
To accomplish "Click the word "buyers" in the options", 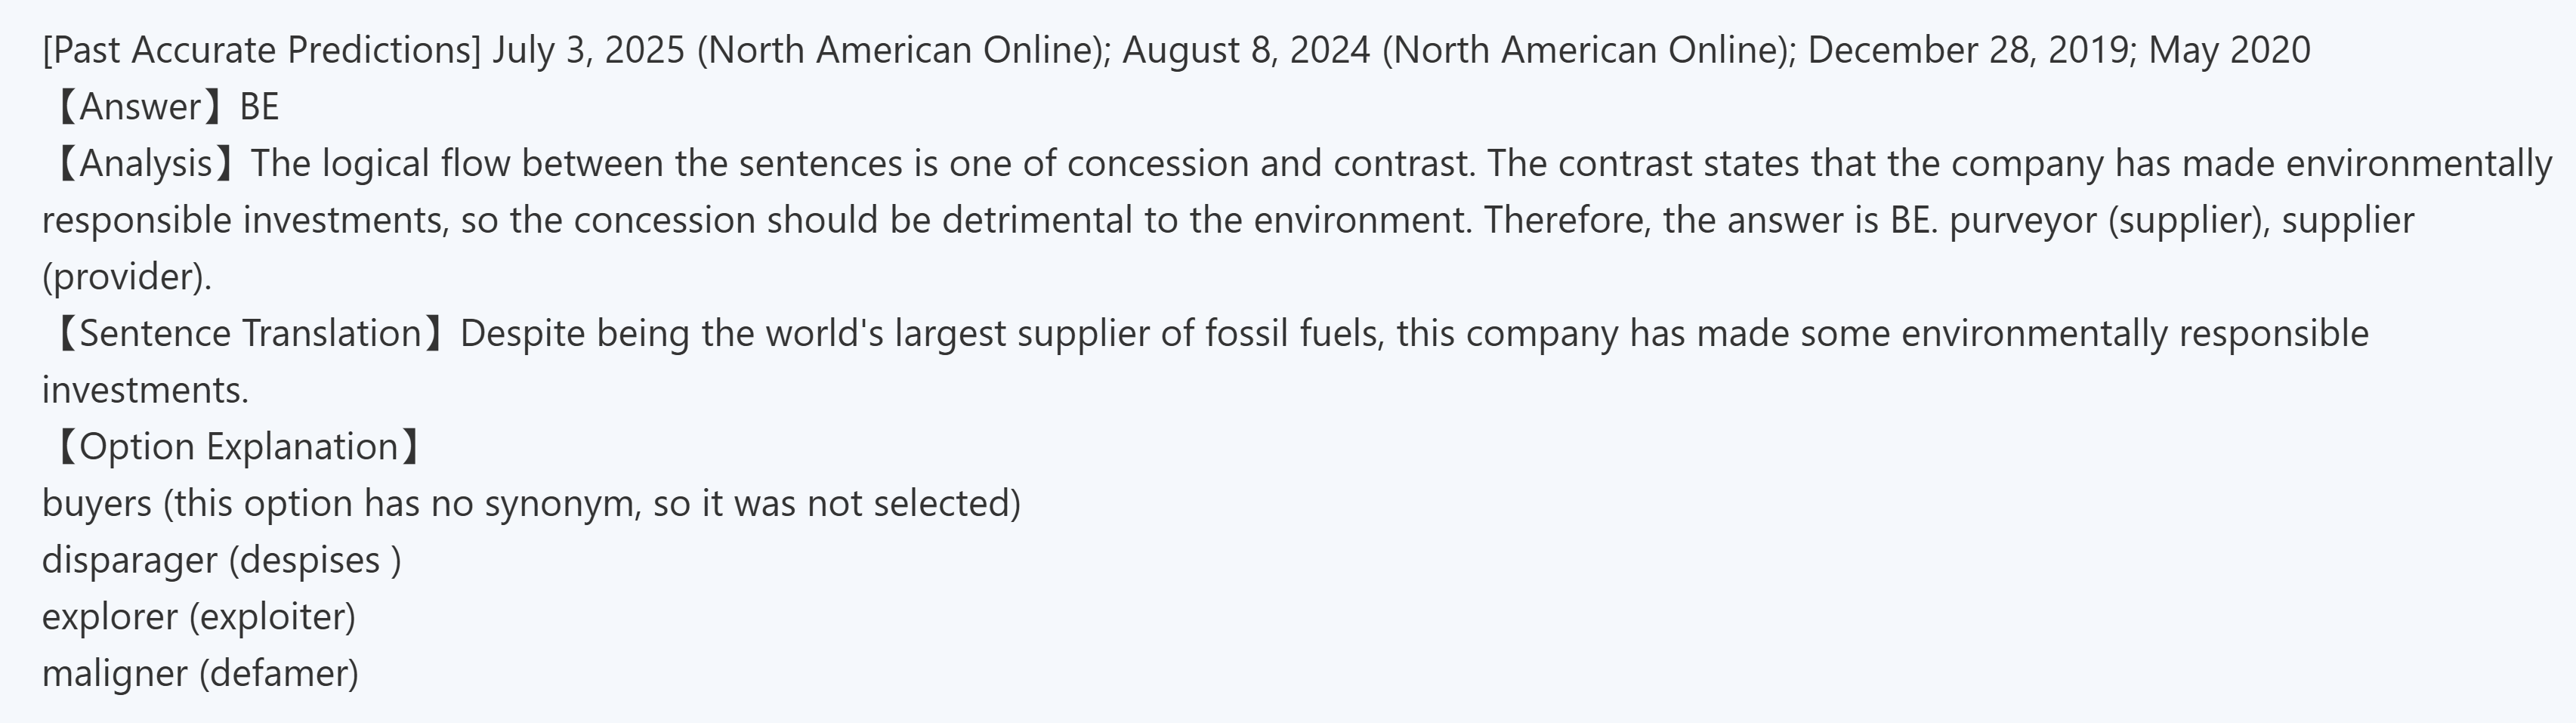I will [x=97, y=503].
